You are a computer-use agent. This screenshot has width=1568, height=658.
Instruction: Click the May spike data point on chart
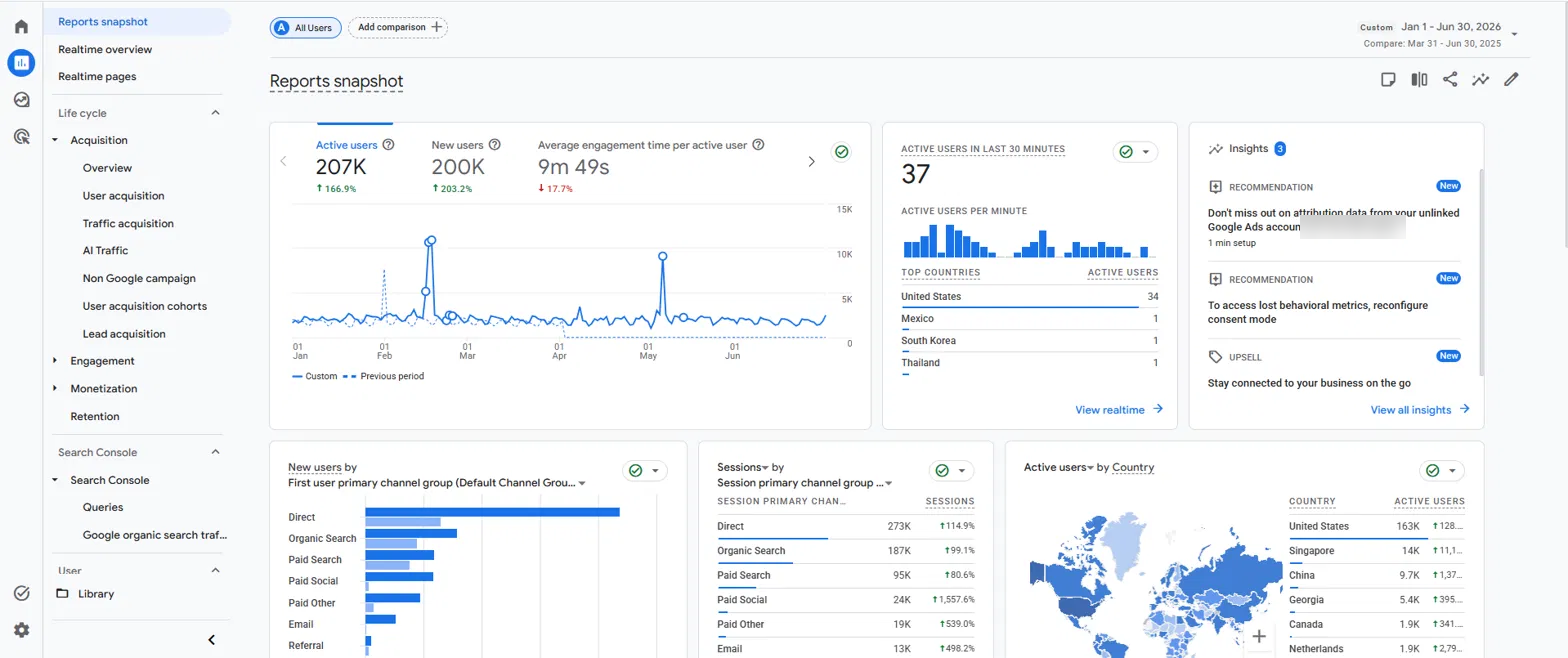[x=663, y=256]
